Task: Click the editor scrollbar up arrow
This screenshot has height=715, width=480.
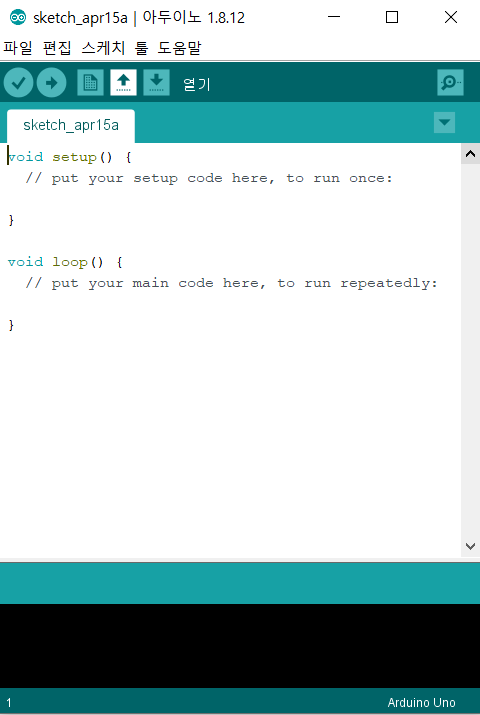Action: (x=470, y=154)
